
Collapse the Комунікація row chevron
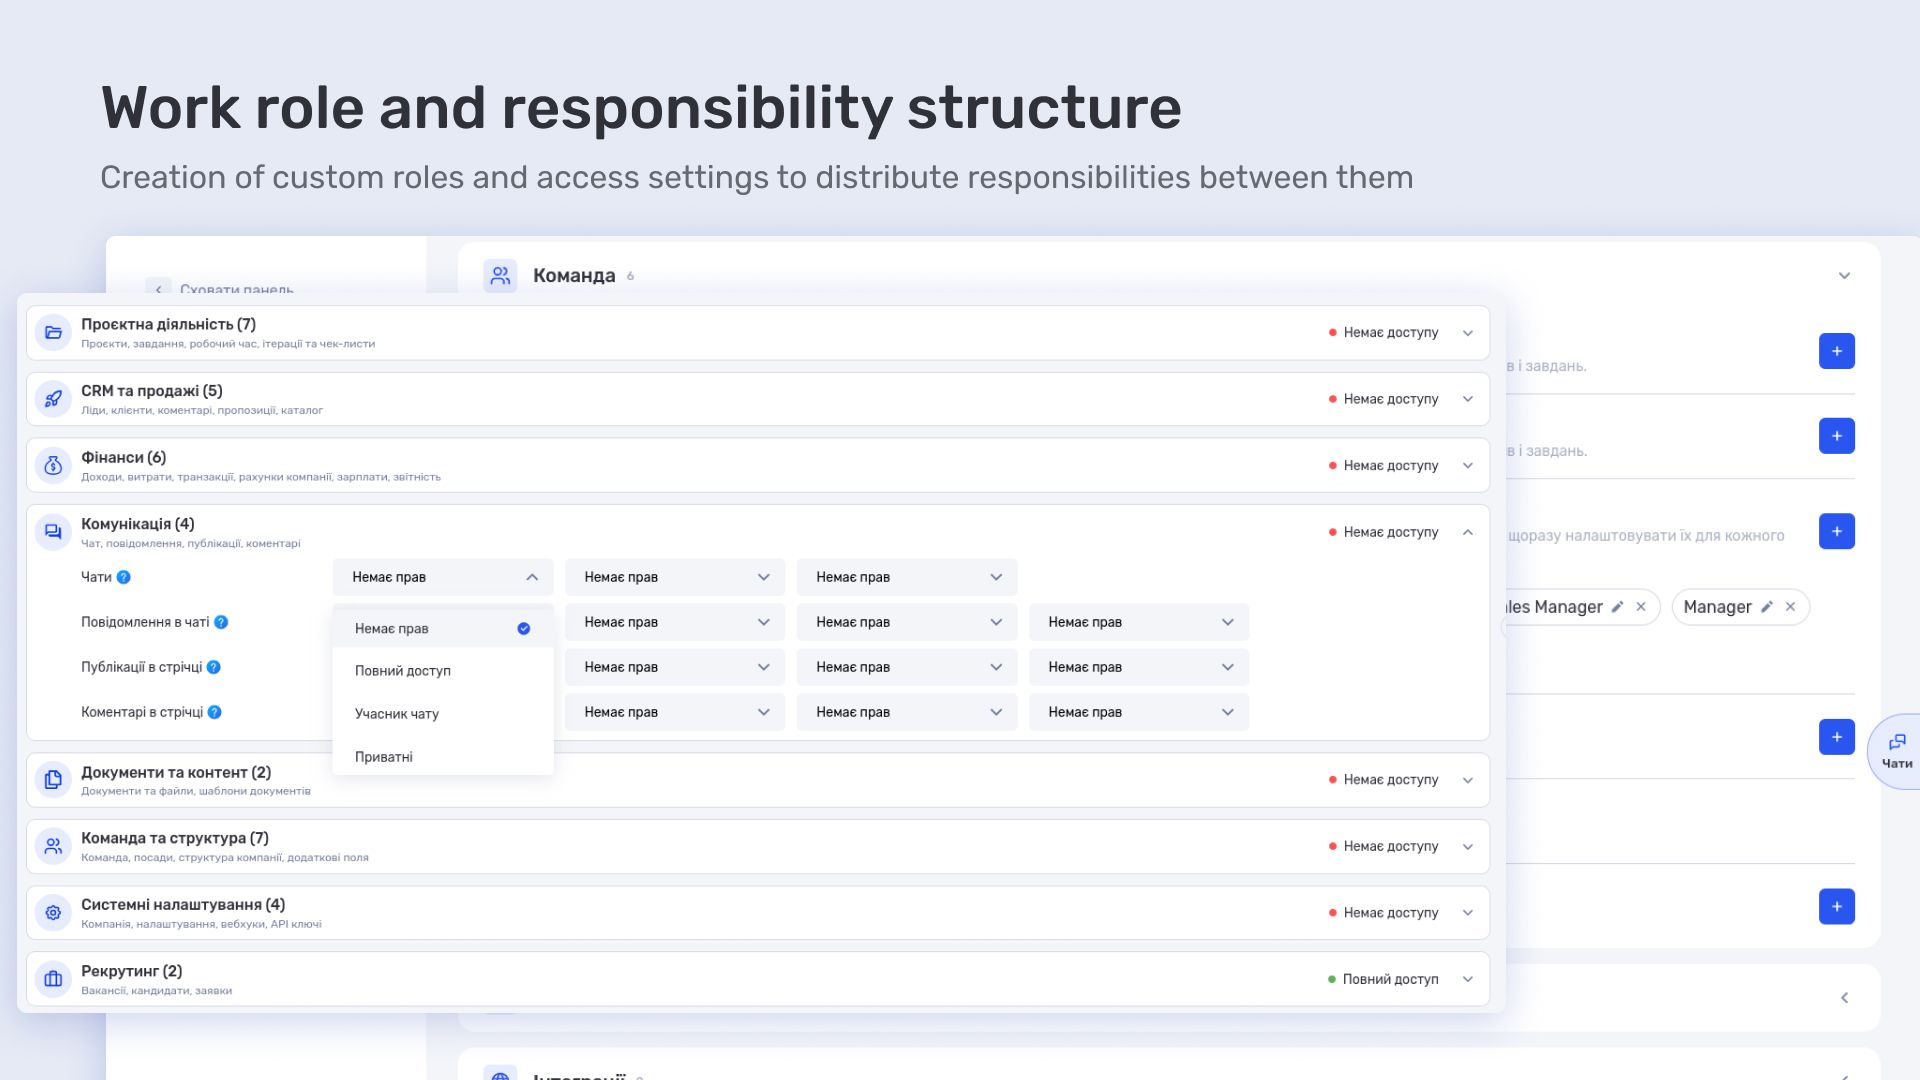tap(1468, 532)
